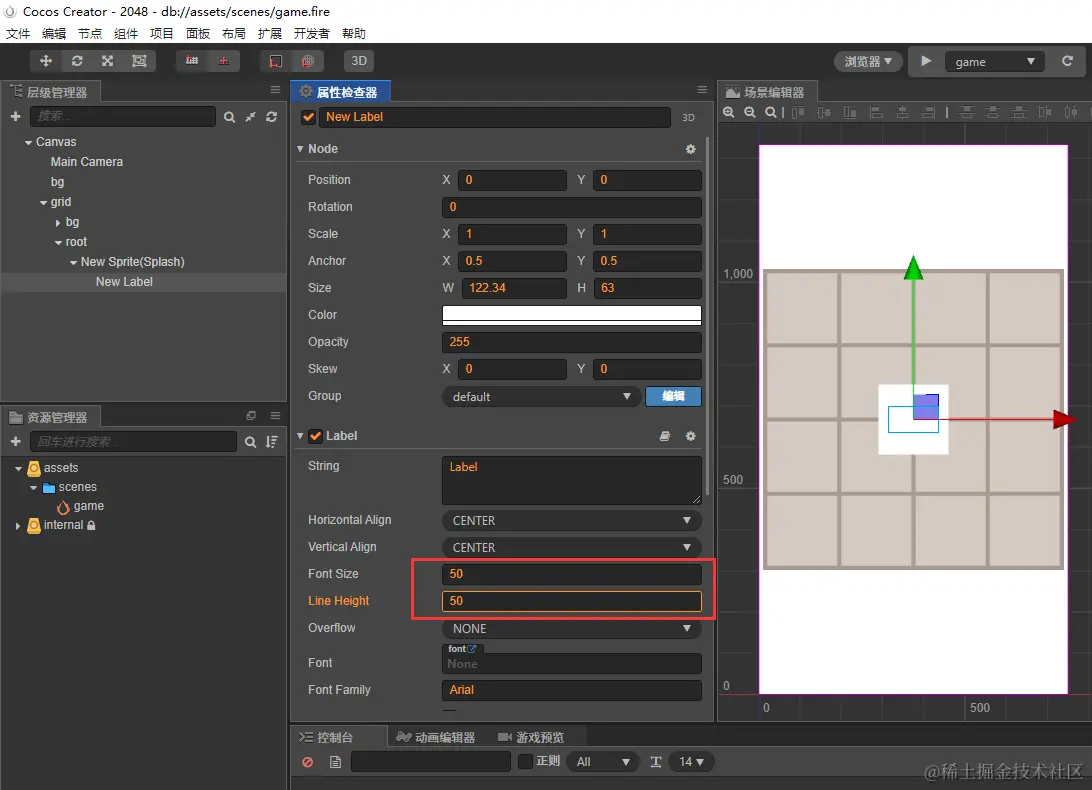This screenshot has width=1092, height=790.
Task: Click the Font Size input field
Action: (x=571, y=574)
